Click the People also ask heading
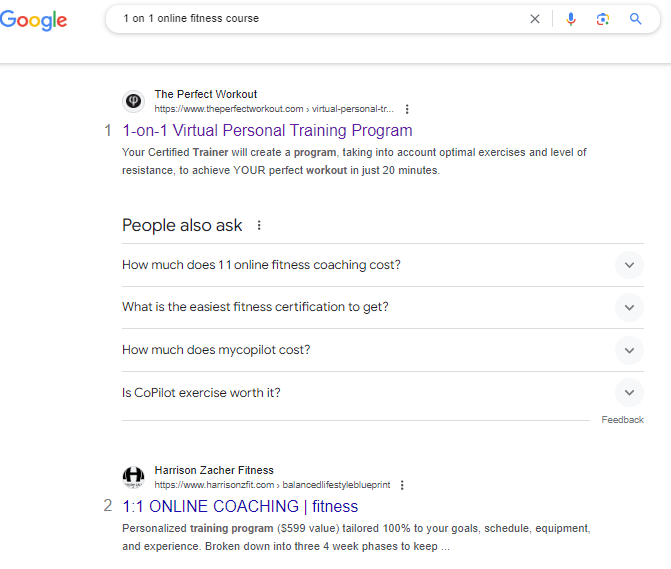The height and width of the screenshot is (569, 671). click(182, 225)
